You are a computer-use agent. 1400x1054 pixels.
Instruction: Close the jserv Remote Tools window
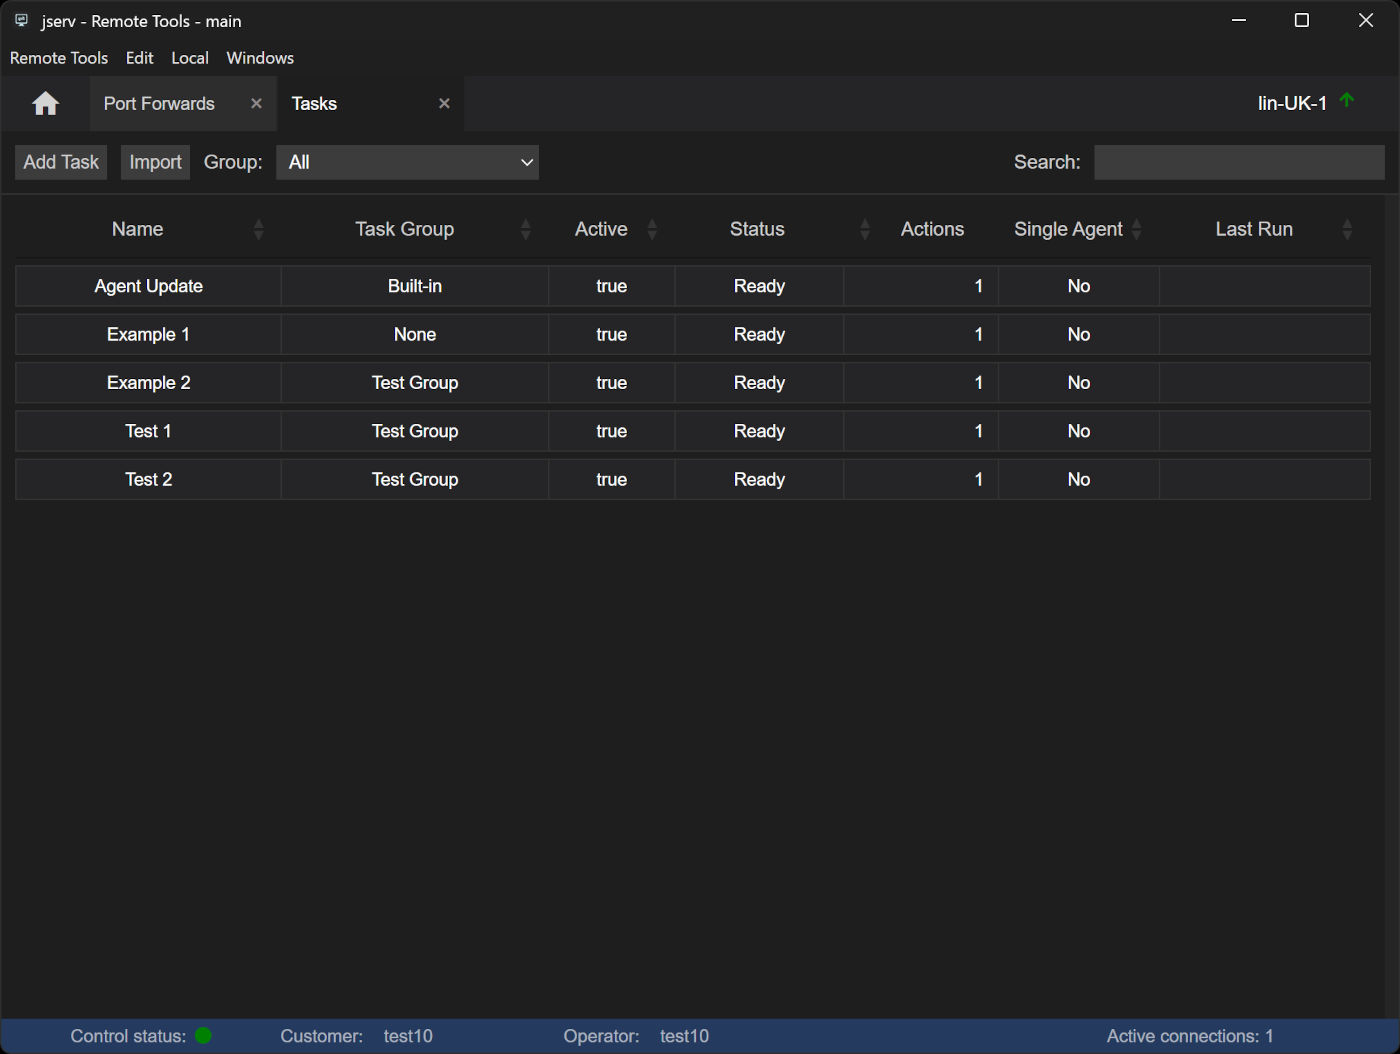click(x=1366, y=20)
